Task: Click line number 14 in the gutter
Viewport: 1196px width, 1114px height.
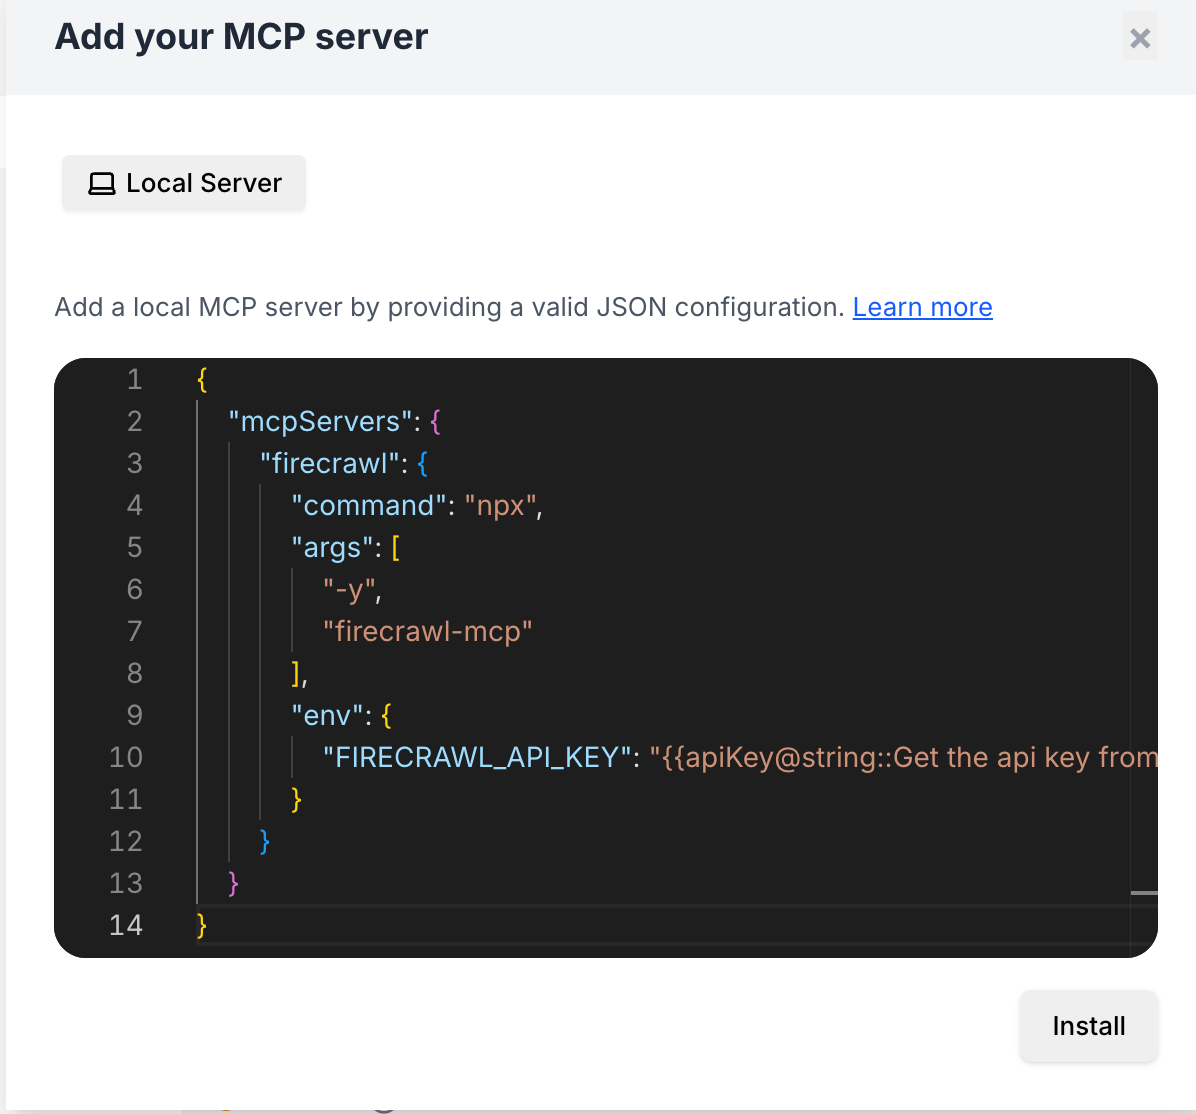Action: pos(126,925)
